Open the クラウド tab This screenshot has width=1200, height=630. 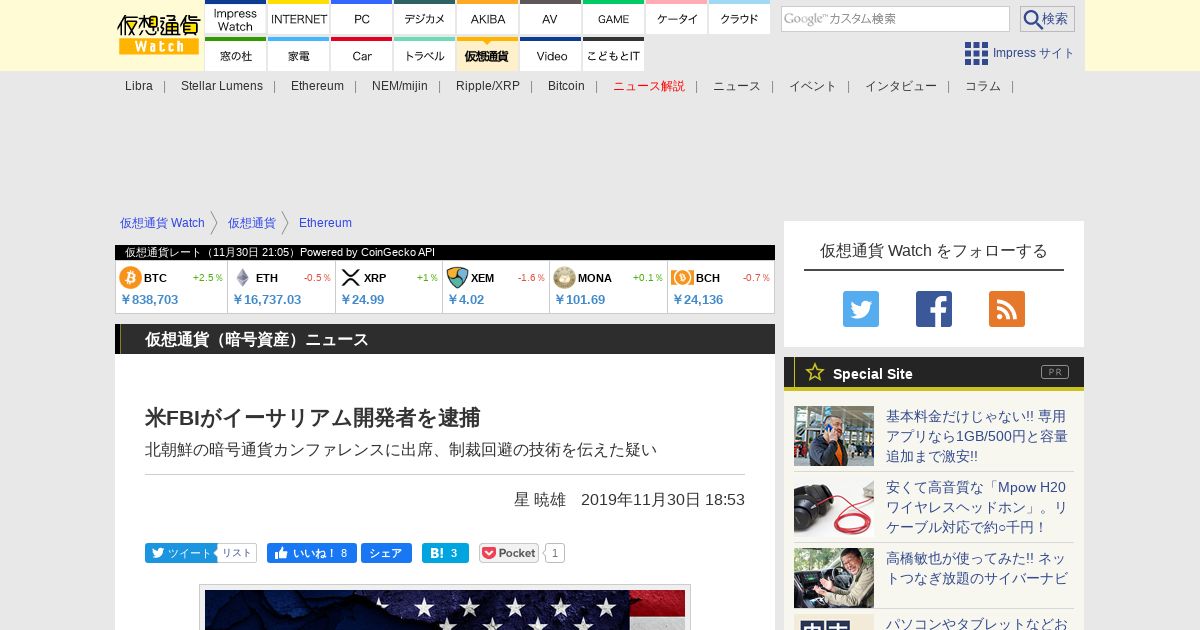tap(739, 19)
